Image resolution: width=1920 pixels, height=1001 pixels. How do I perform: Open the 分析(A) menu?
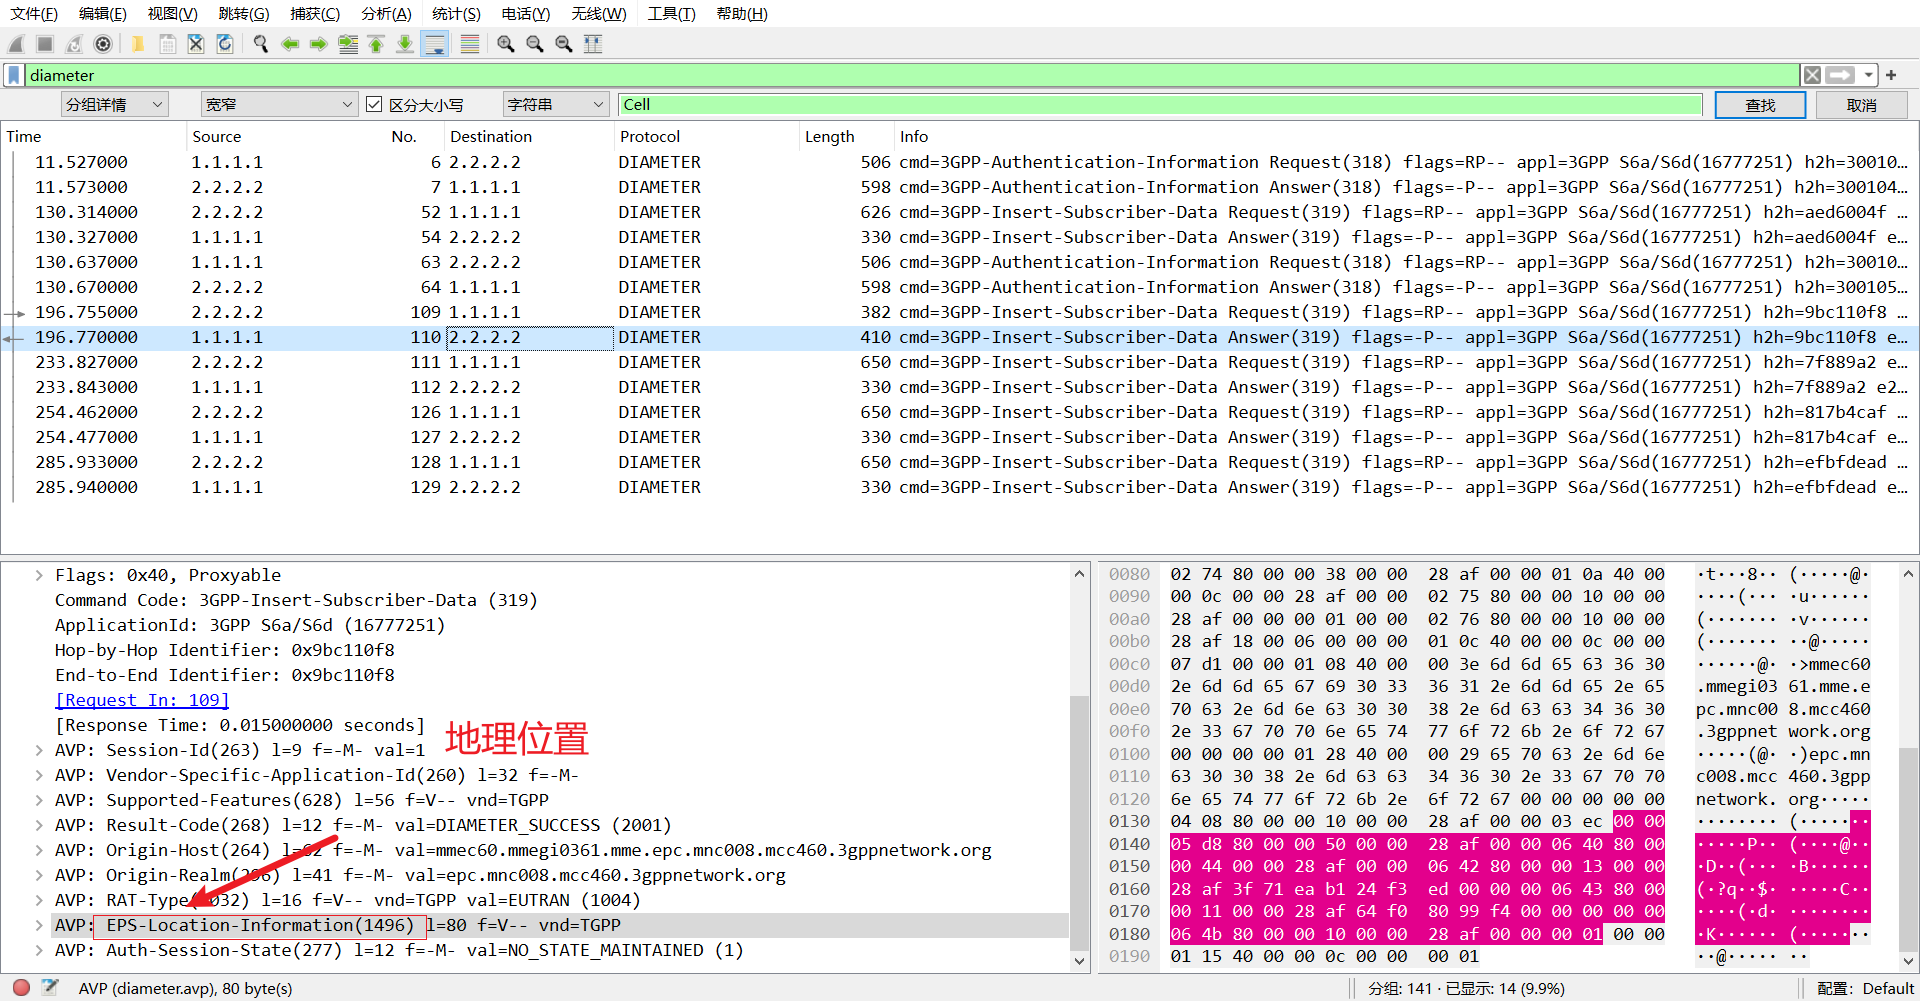coord(386,14)
